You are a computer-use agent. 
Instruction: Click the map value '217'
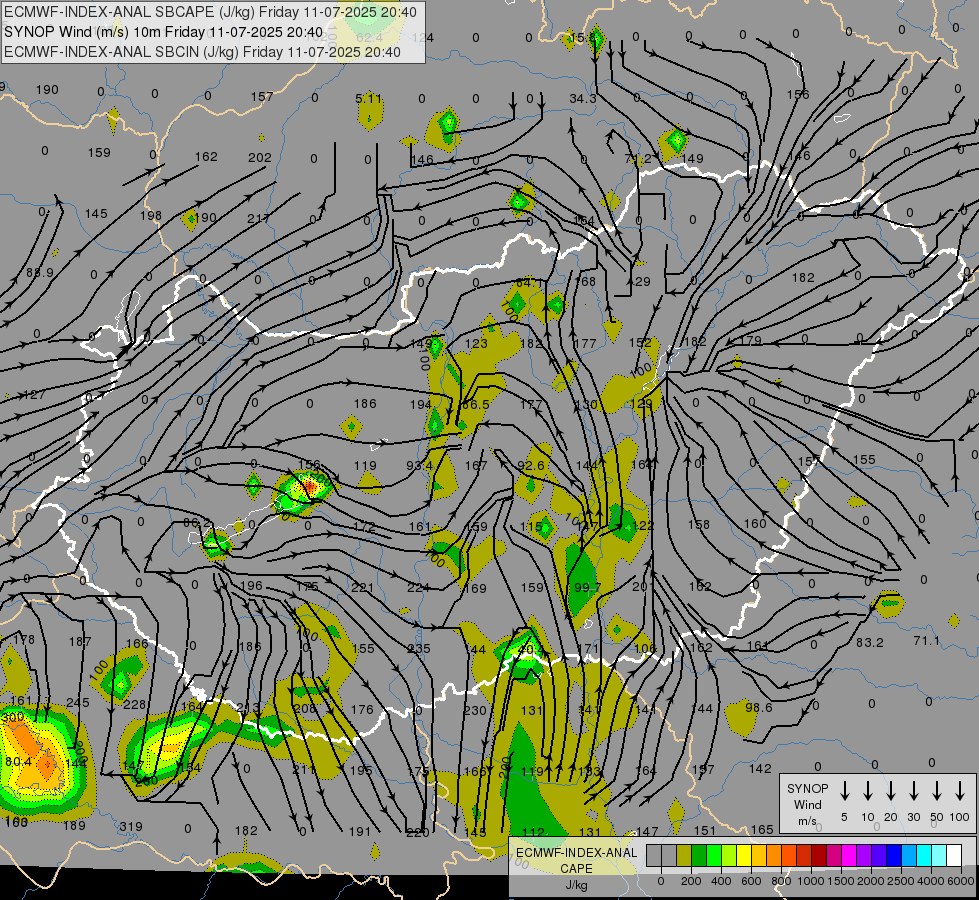coord(258,218)
